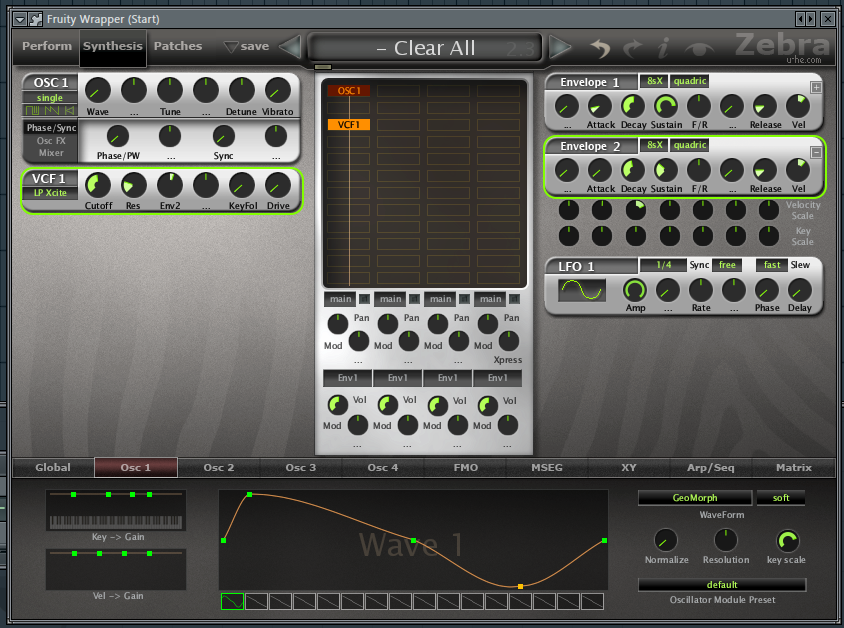Image resolution: width=844 pixels, height=628 pixels.
Task: Expand Envelope 1 with the plus button
Action: pos(817,88)
